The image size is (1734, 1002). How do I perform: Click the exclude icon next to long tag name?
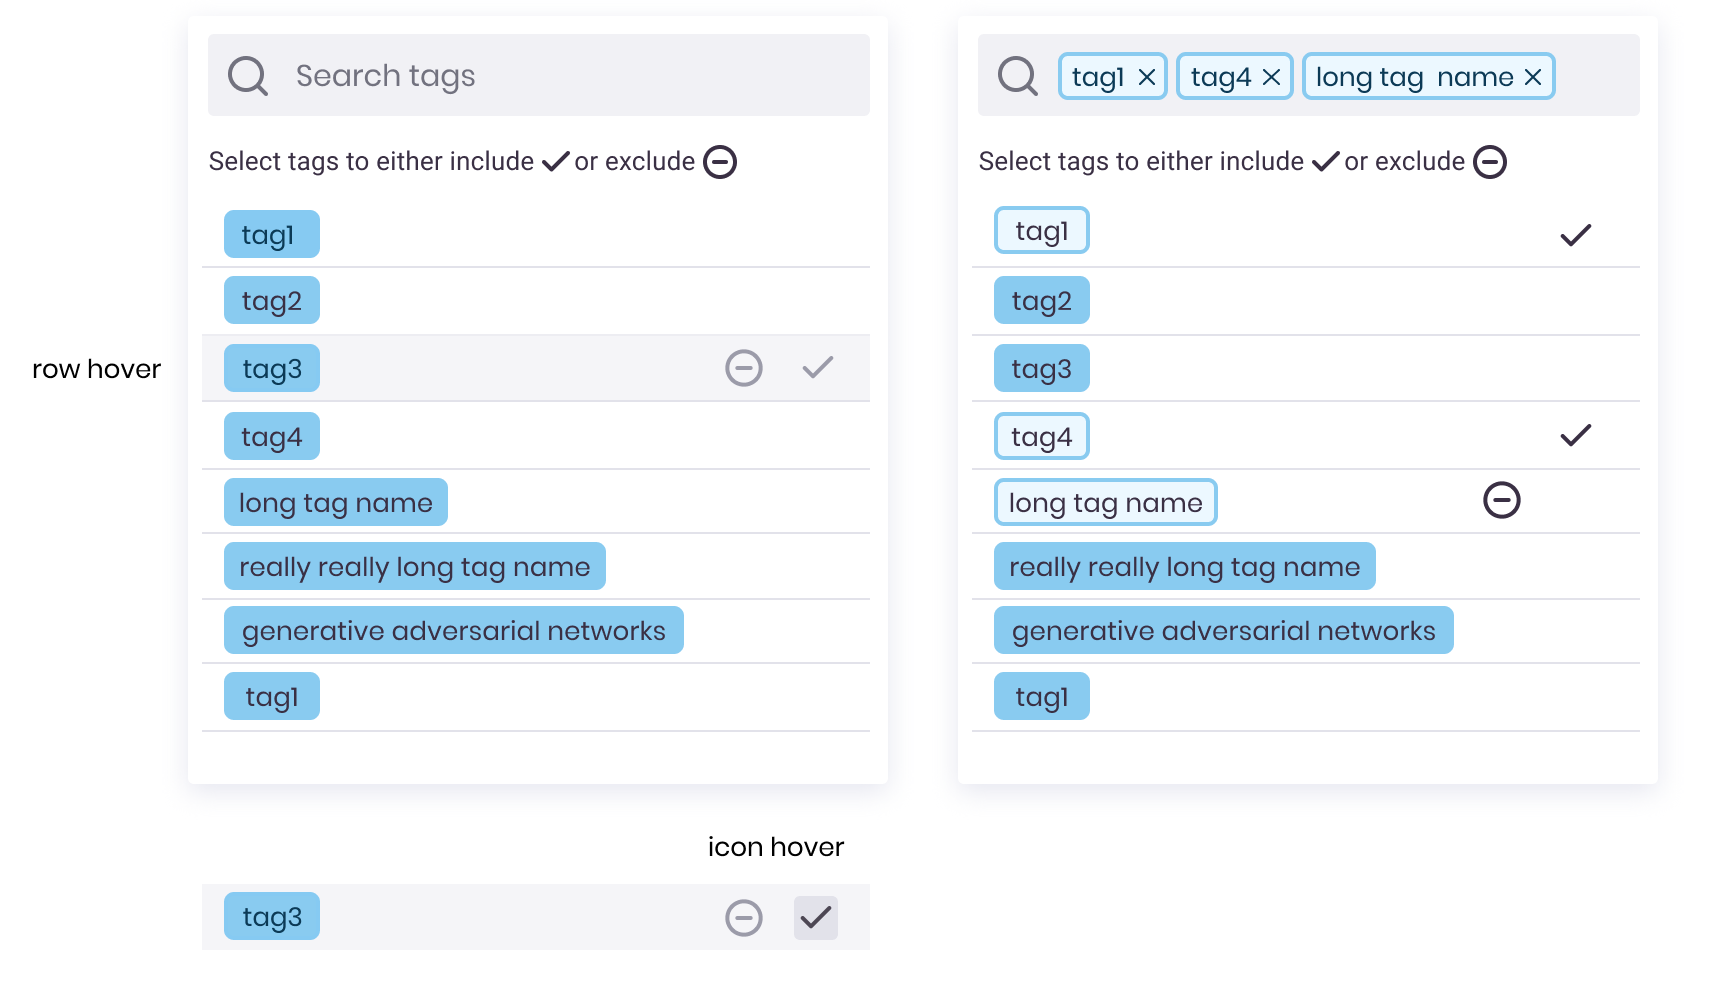pyautogui.click(x=1502, y=500)
